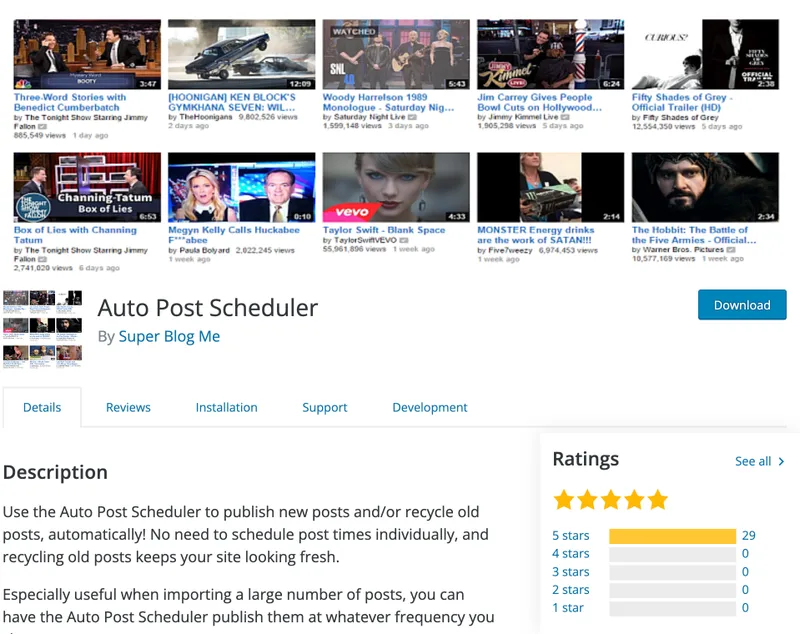Click the five gold stars rating icon
Screen dimensions: 800x634
pos(611,500)
